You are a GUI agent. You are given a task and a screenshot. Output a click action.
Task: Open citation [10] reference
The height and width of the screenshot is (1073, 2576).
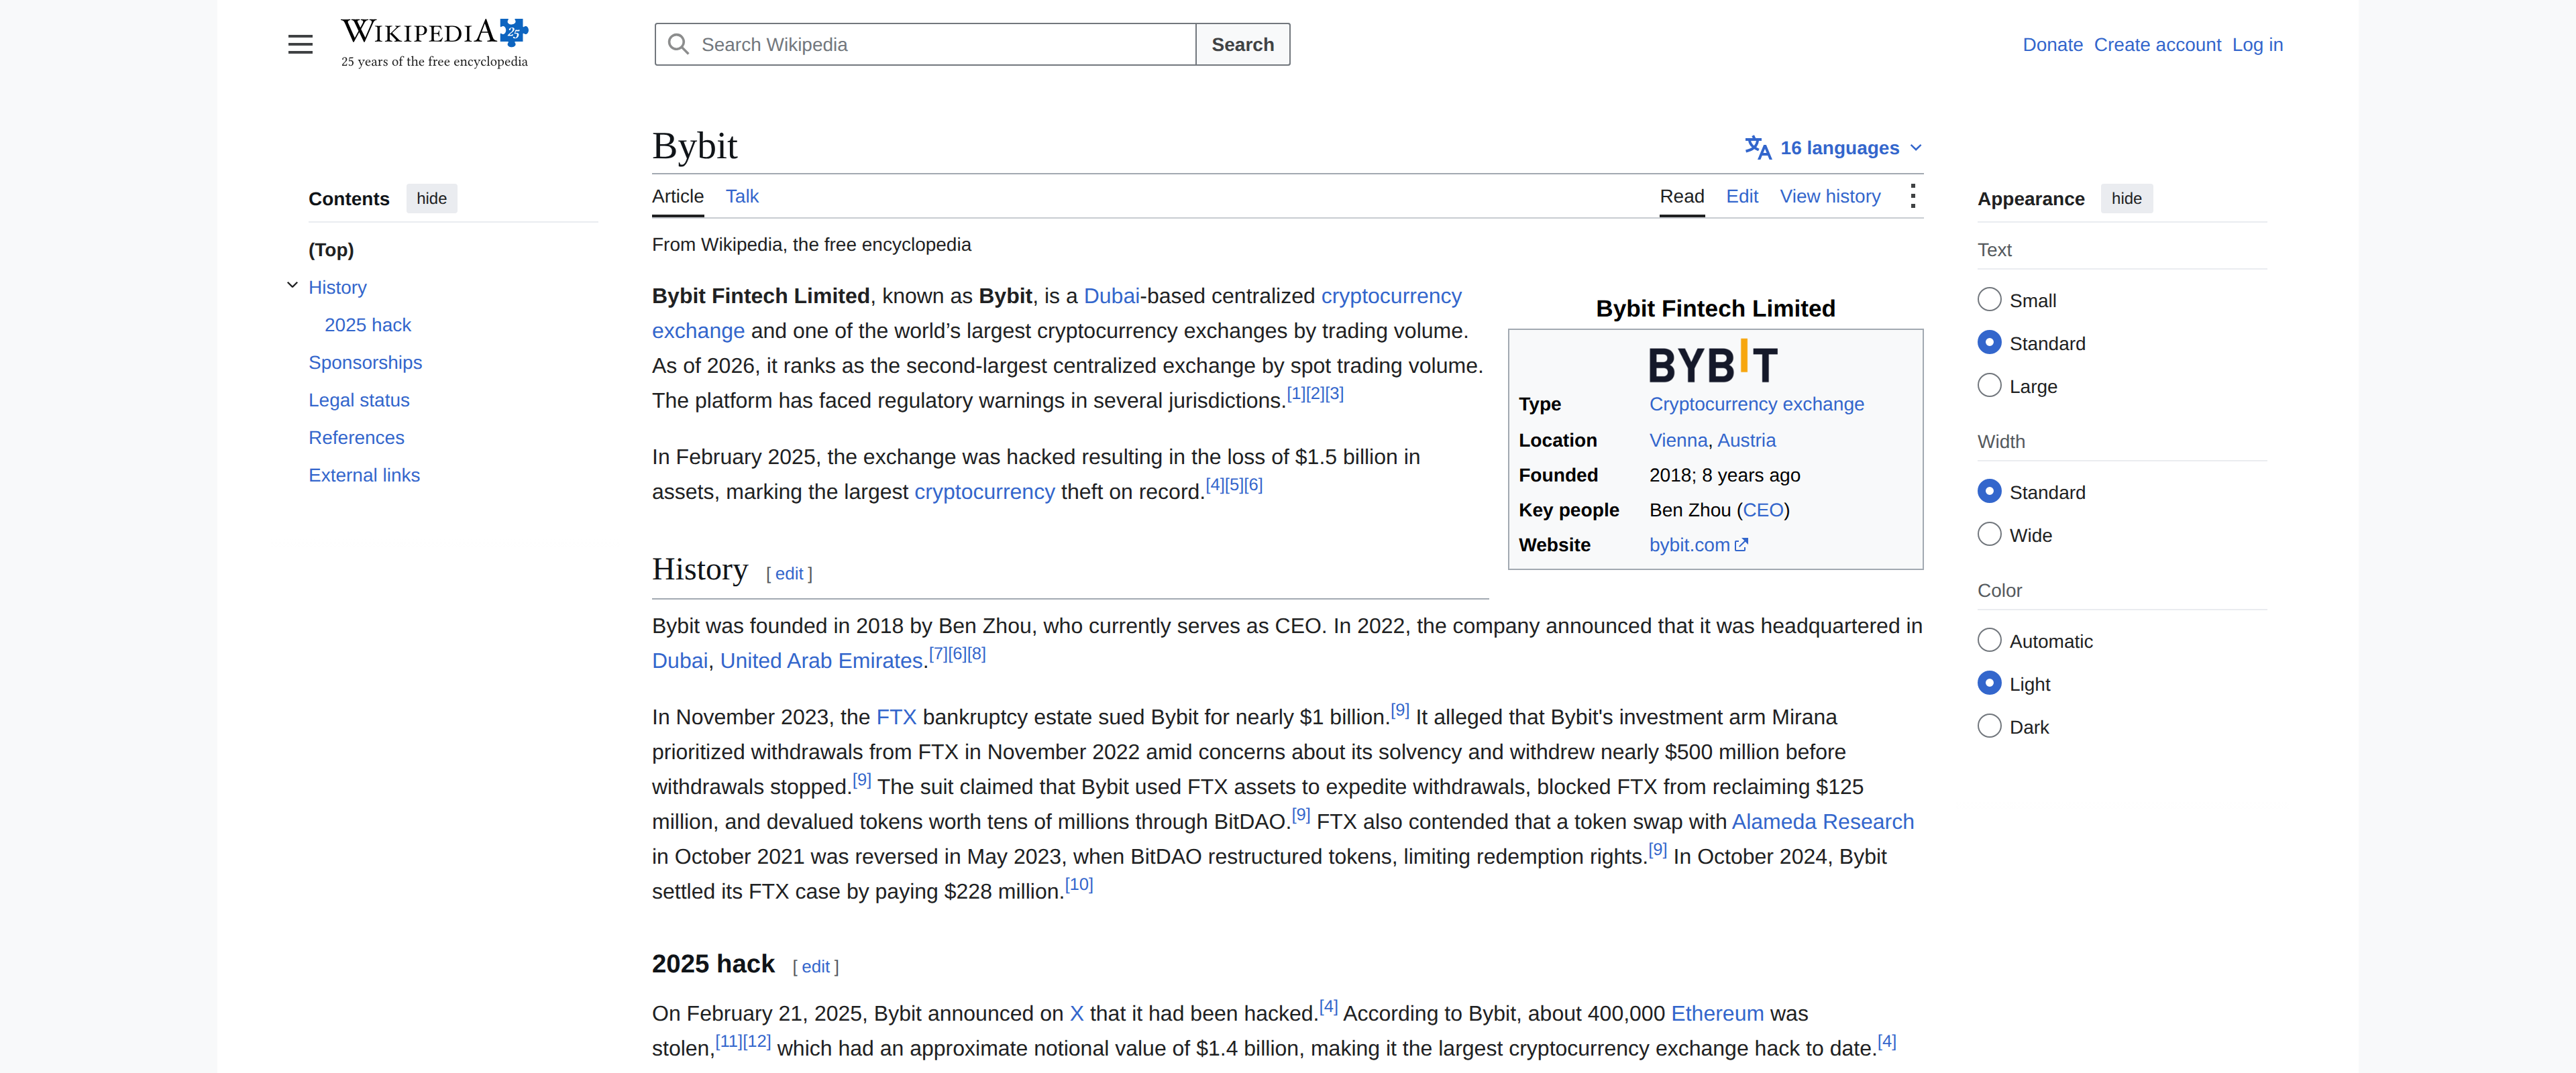pyautogui.click(x=1079, y=885)
